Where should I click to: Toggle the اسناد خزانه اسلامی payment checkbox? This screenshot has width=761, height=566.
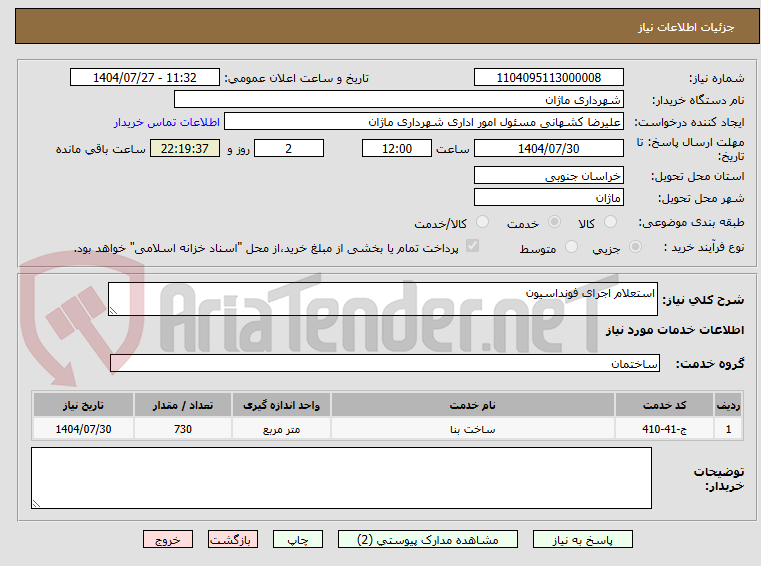(x=472, y=246)
